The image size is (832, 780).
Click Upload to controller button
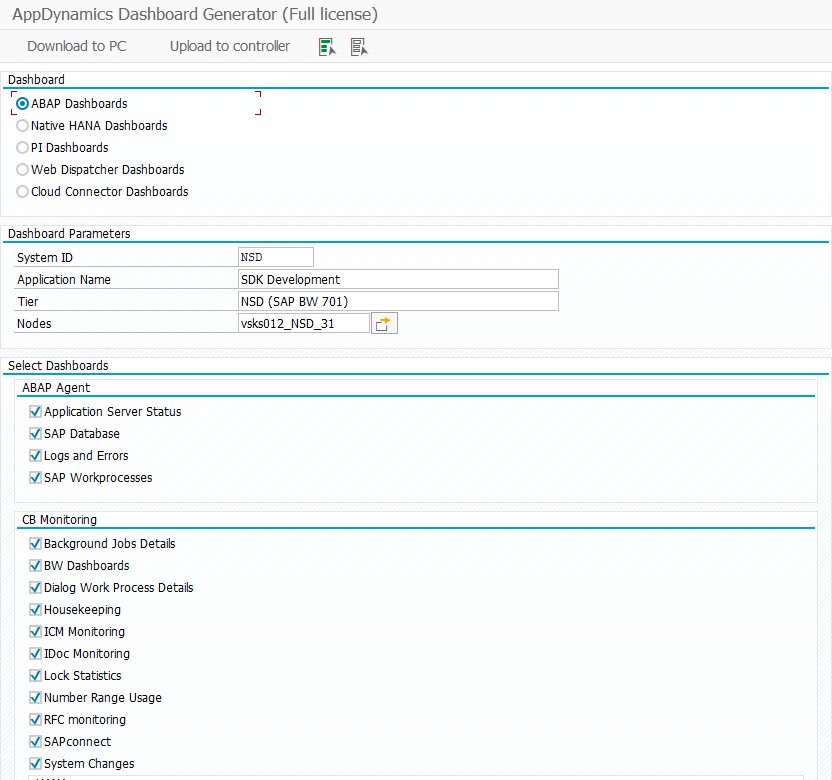pos(230,46)
